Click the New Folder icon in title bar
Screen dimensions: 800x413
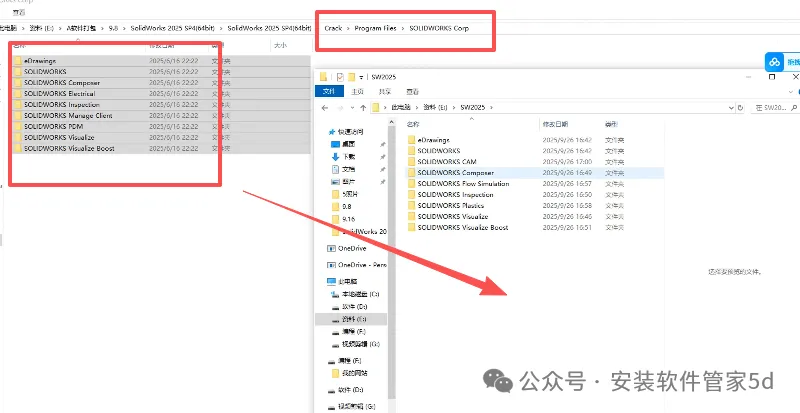click(x=352, y=77)
